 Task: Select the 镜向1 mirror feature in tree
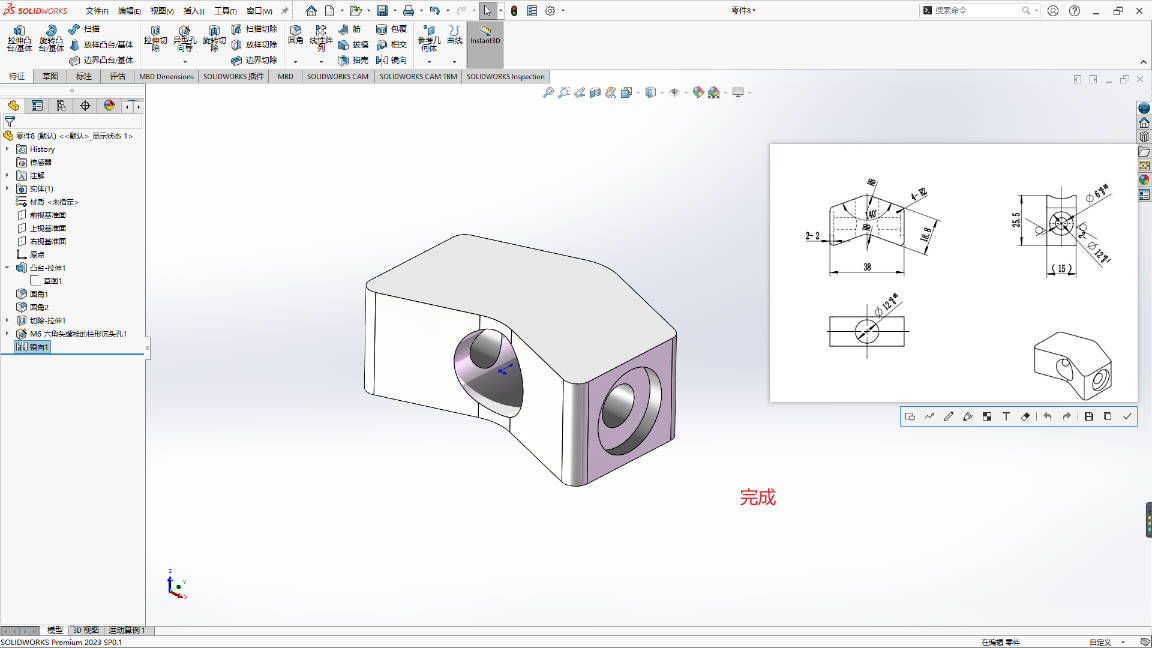tap(33, 347)
